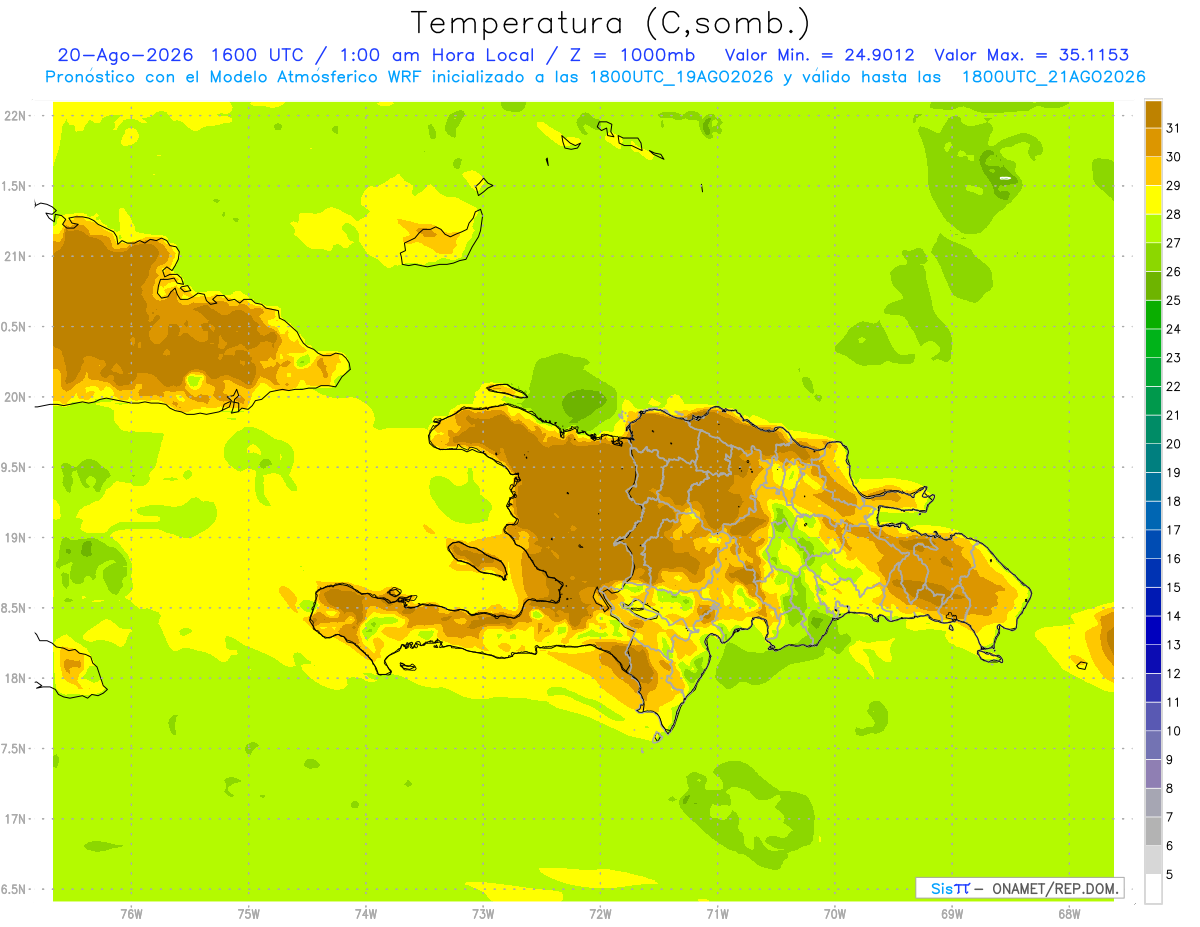Click color scale label '6'
This screenshot has width=1200, height=927.
coord(1170,846)
